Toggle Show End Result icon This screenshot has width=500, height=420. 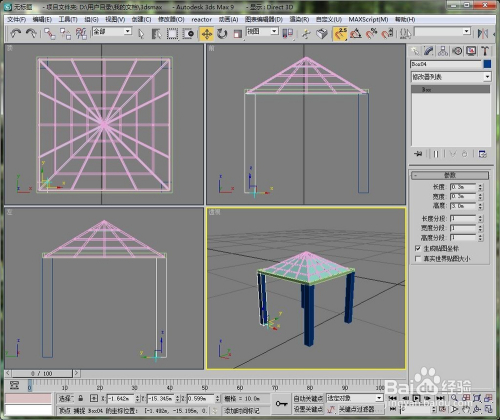click(436, 154)
